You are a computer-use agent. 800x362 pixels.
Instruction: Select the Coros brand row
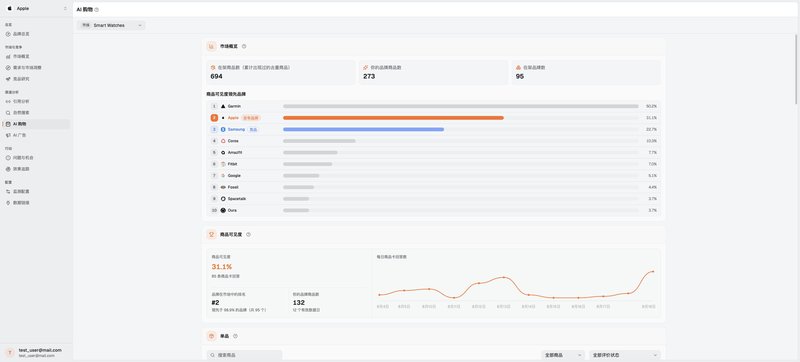(x=434, y=141)
